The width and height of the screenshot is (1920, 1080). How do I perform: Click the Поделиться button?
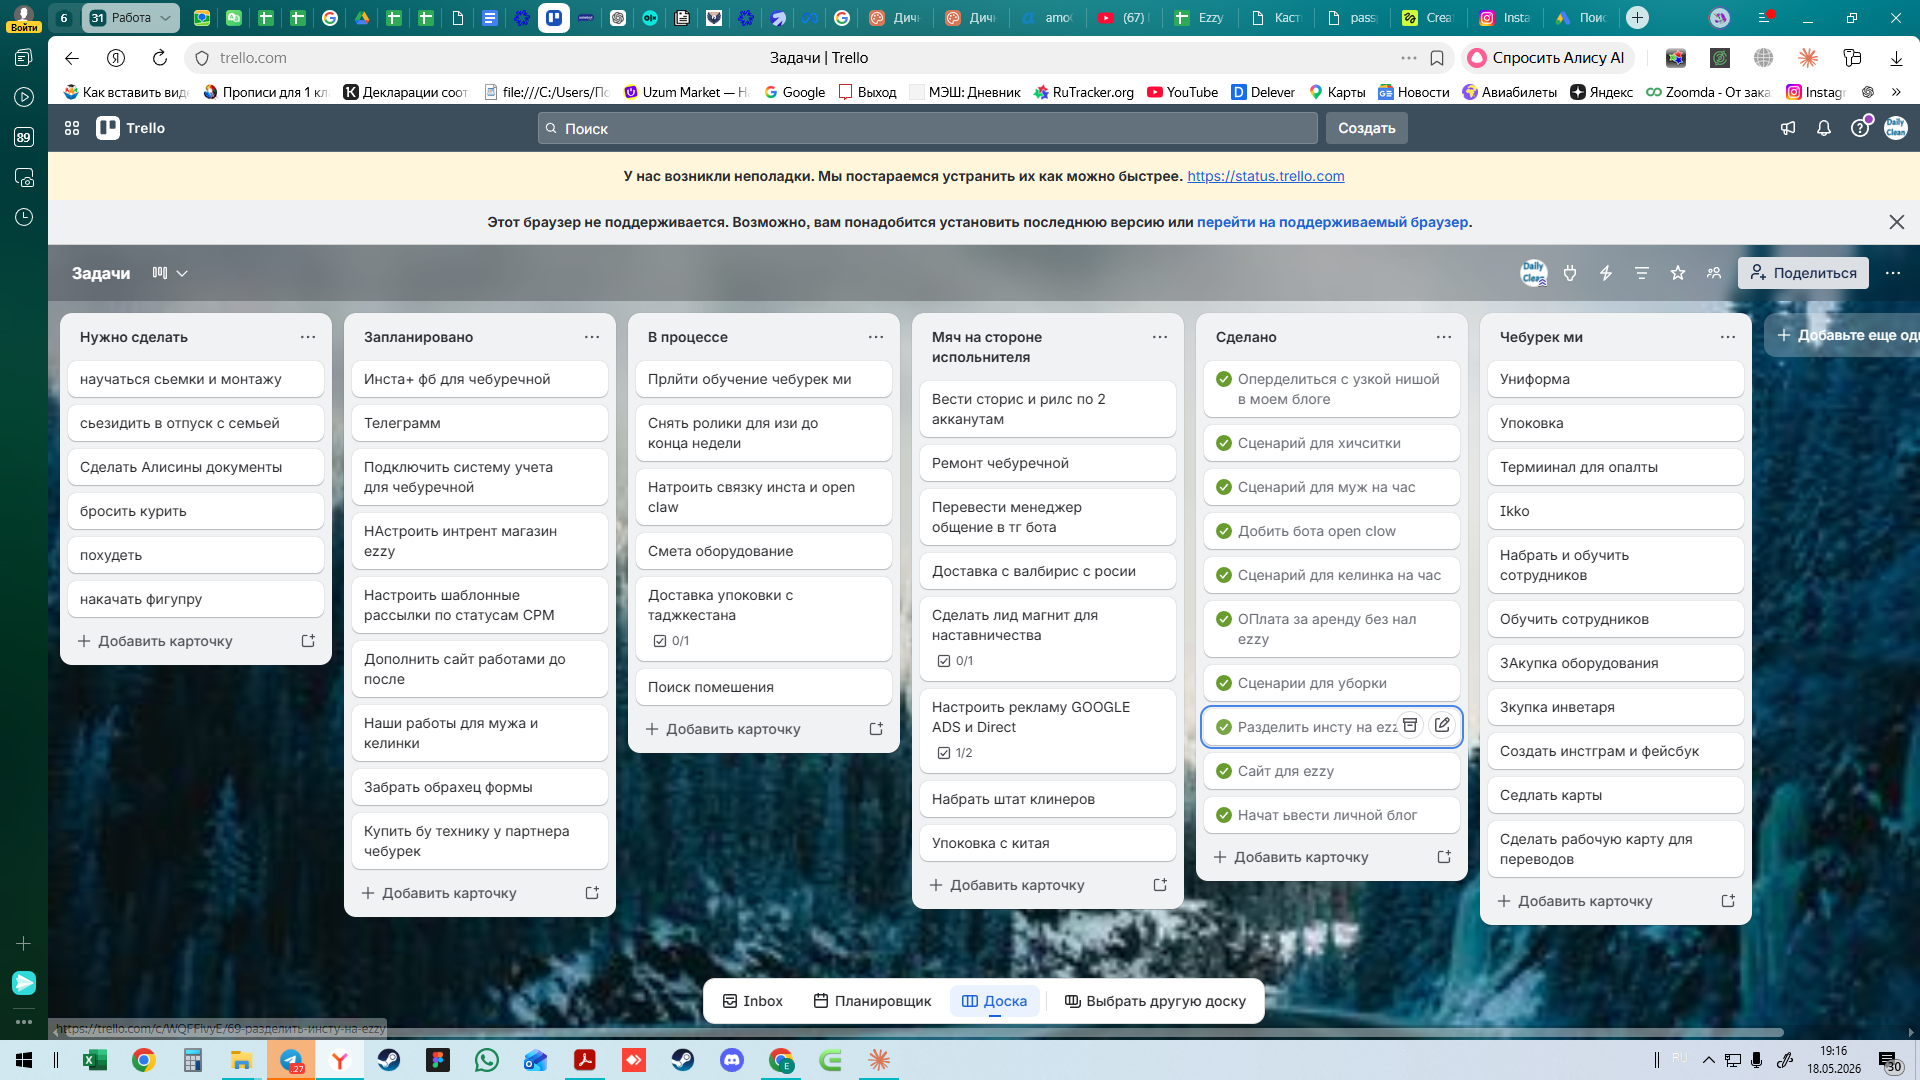(1803, 273)
